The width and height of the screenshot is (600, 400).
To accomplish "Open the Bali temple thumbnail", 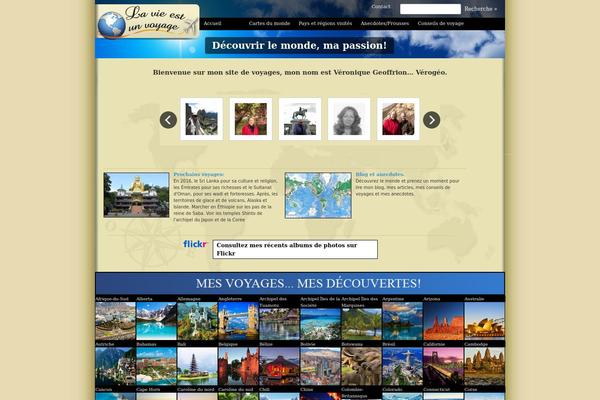I will point(197,366).
